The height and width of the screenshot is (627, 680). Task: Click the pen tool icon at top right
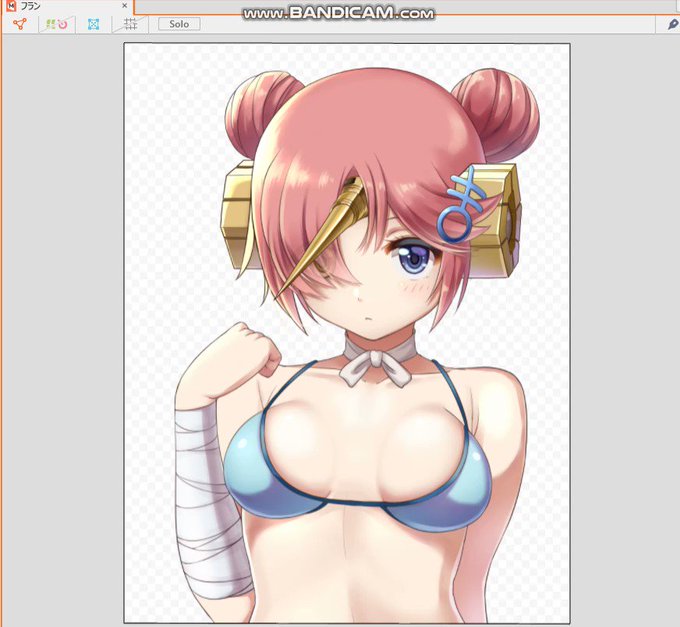pos(673,24)
